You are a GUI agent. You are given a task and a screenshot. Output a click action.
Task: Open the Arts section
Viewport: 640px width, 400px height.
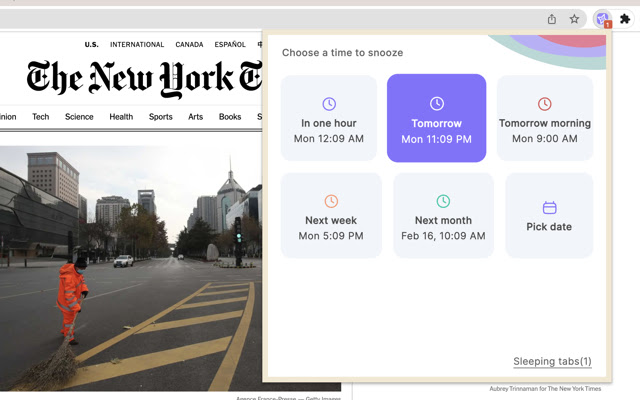196,117
